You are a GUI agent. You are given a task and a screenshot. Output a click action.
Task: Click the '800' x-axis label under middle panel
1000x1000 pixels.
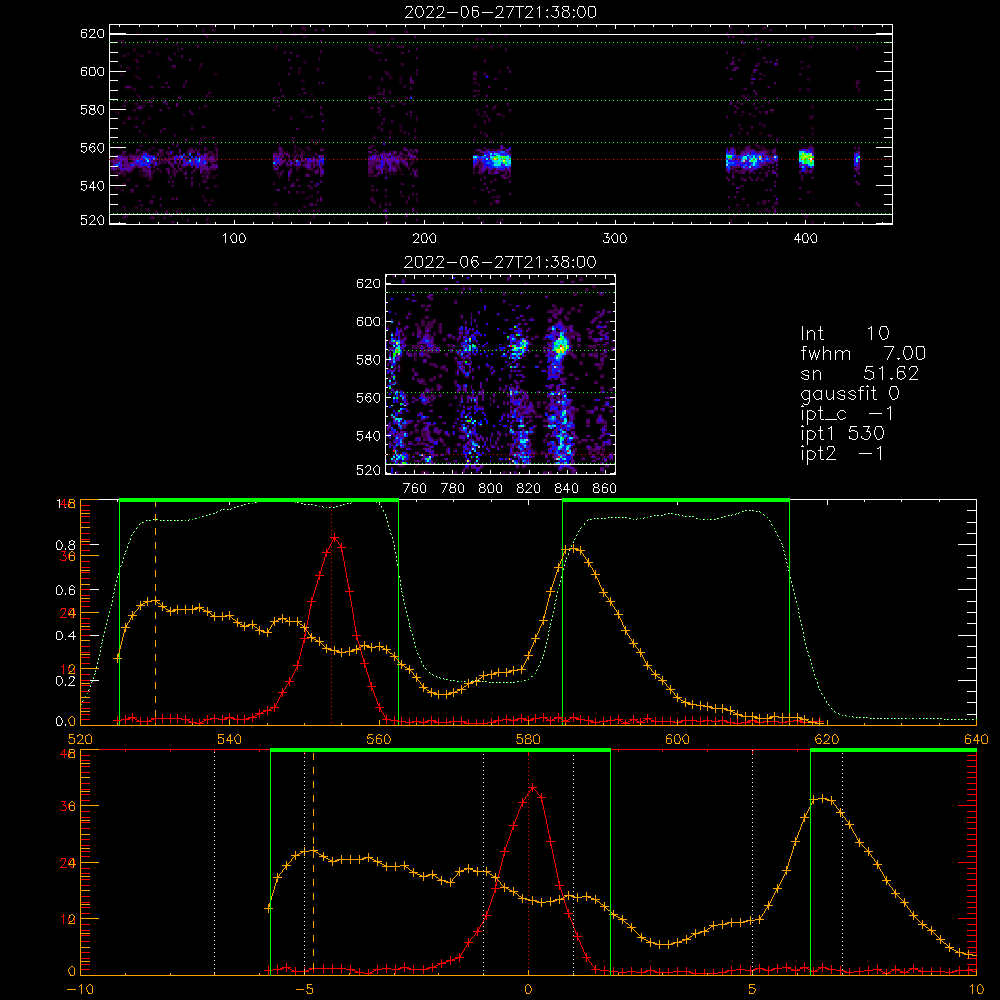(490, 489)
